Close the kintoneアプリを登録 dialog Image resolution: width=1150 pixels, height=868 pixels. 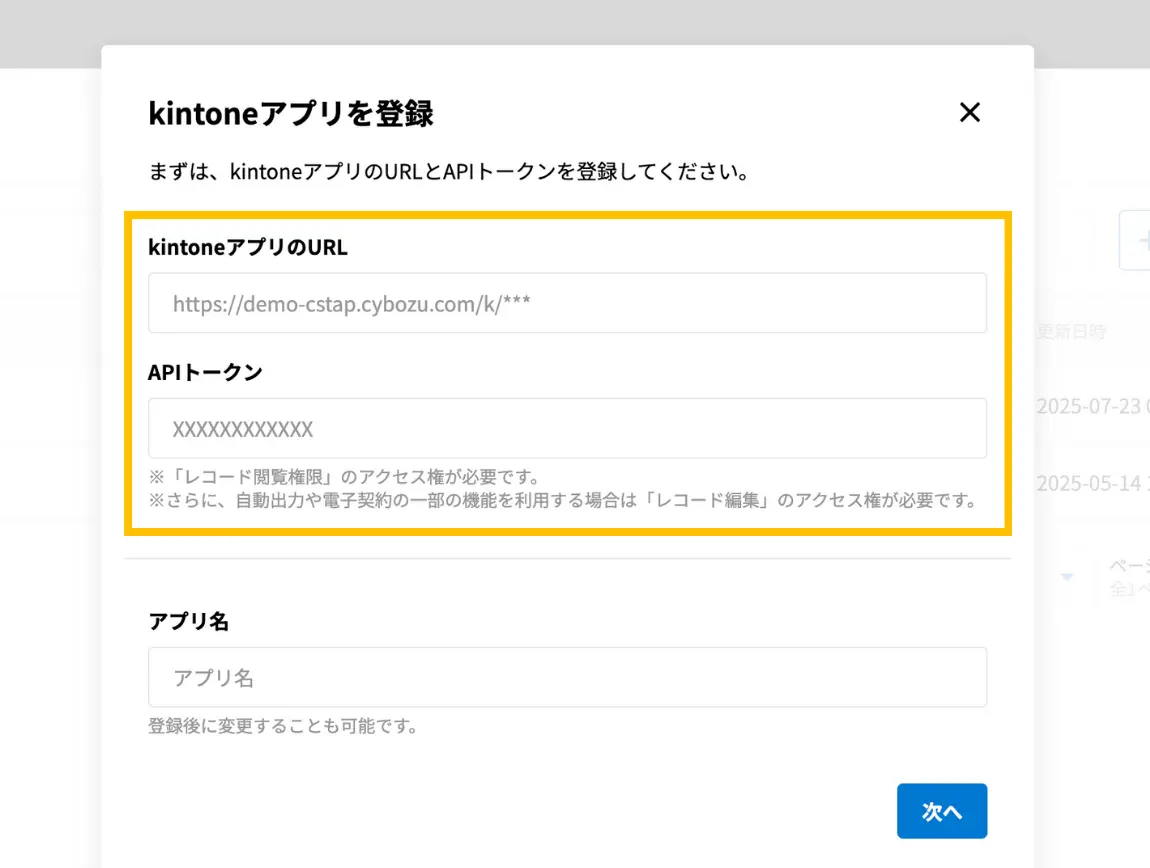tap(970, 112)
